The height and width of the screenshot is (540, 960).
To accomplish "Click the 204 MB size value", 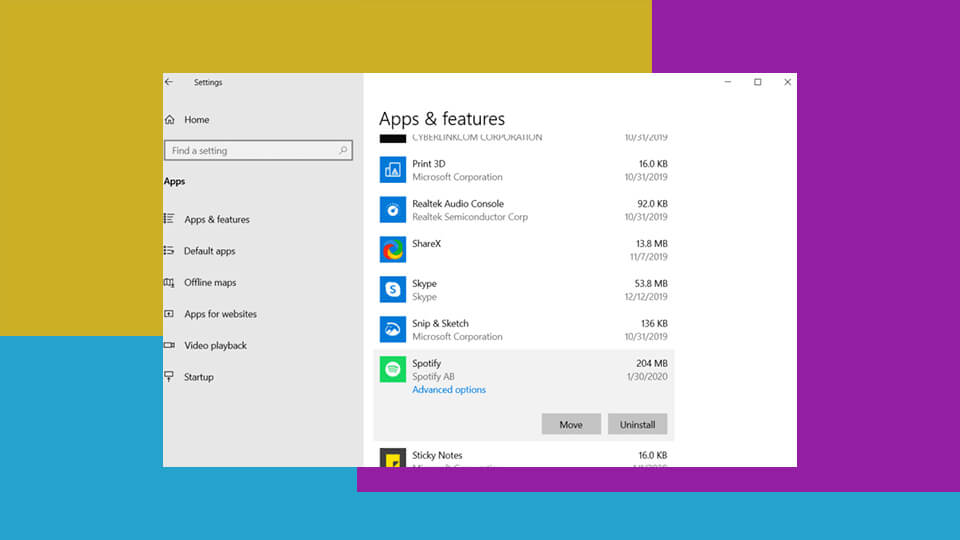I will point(651,363).
